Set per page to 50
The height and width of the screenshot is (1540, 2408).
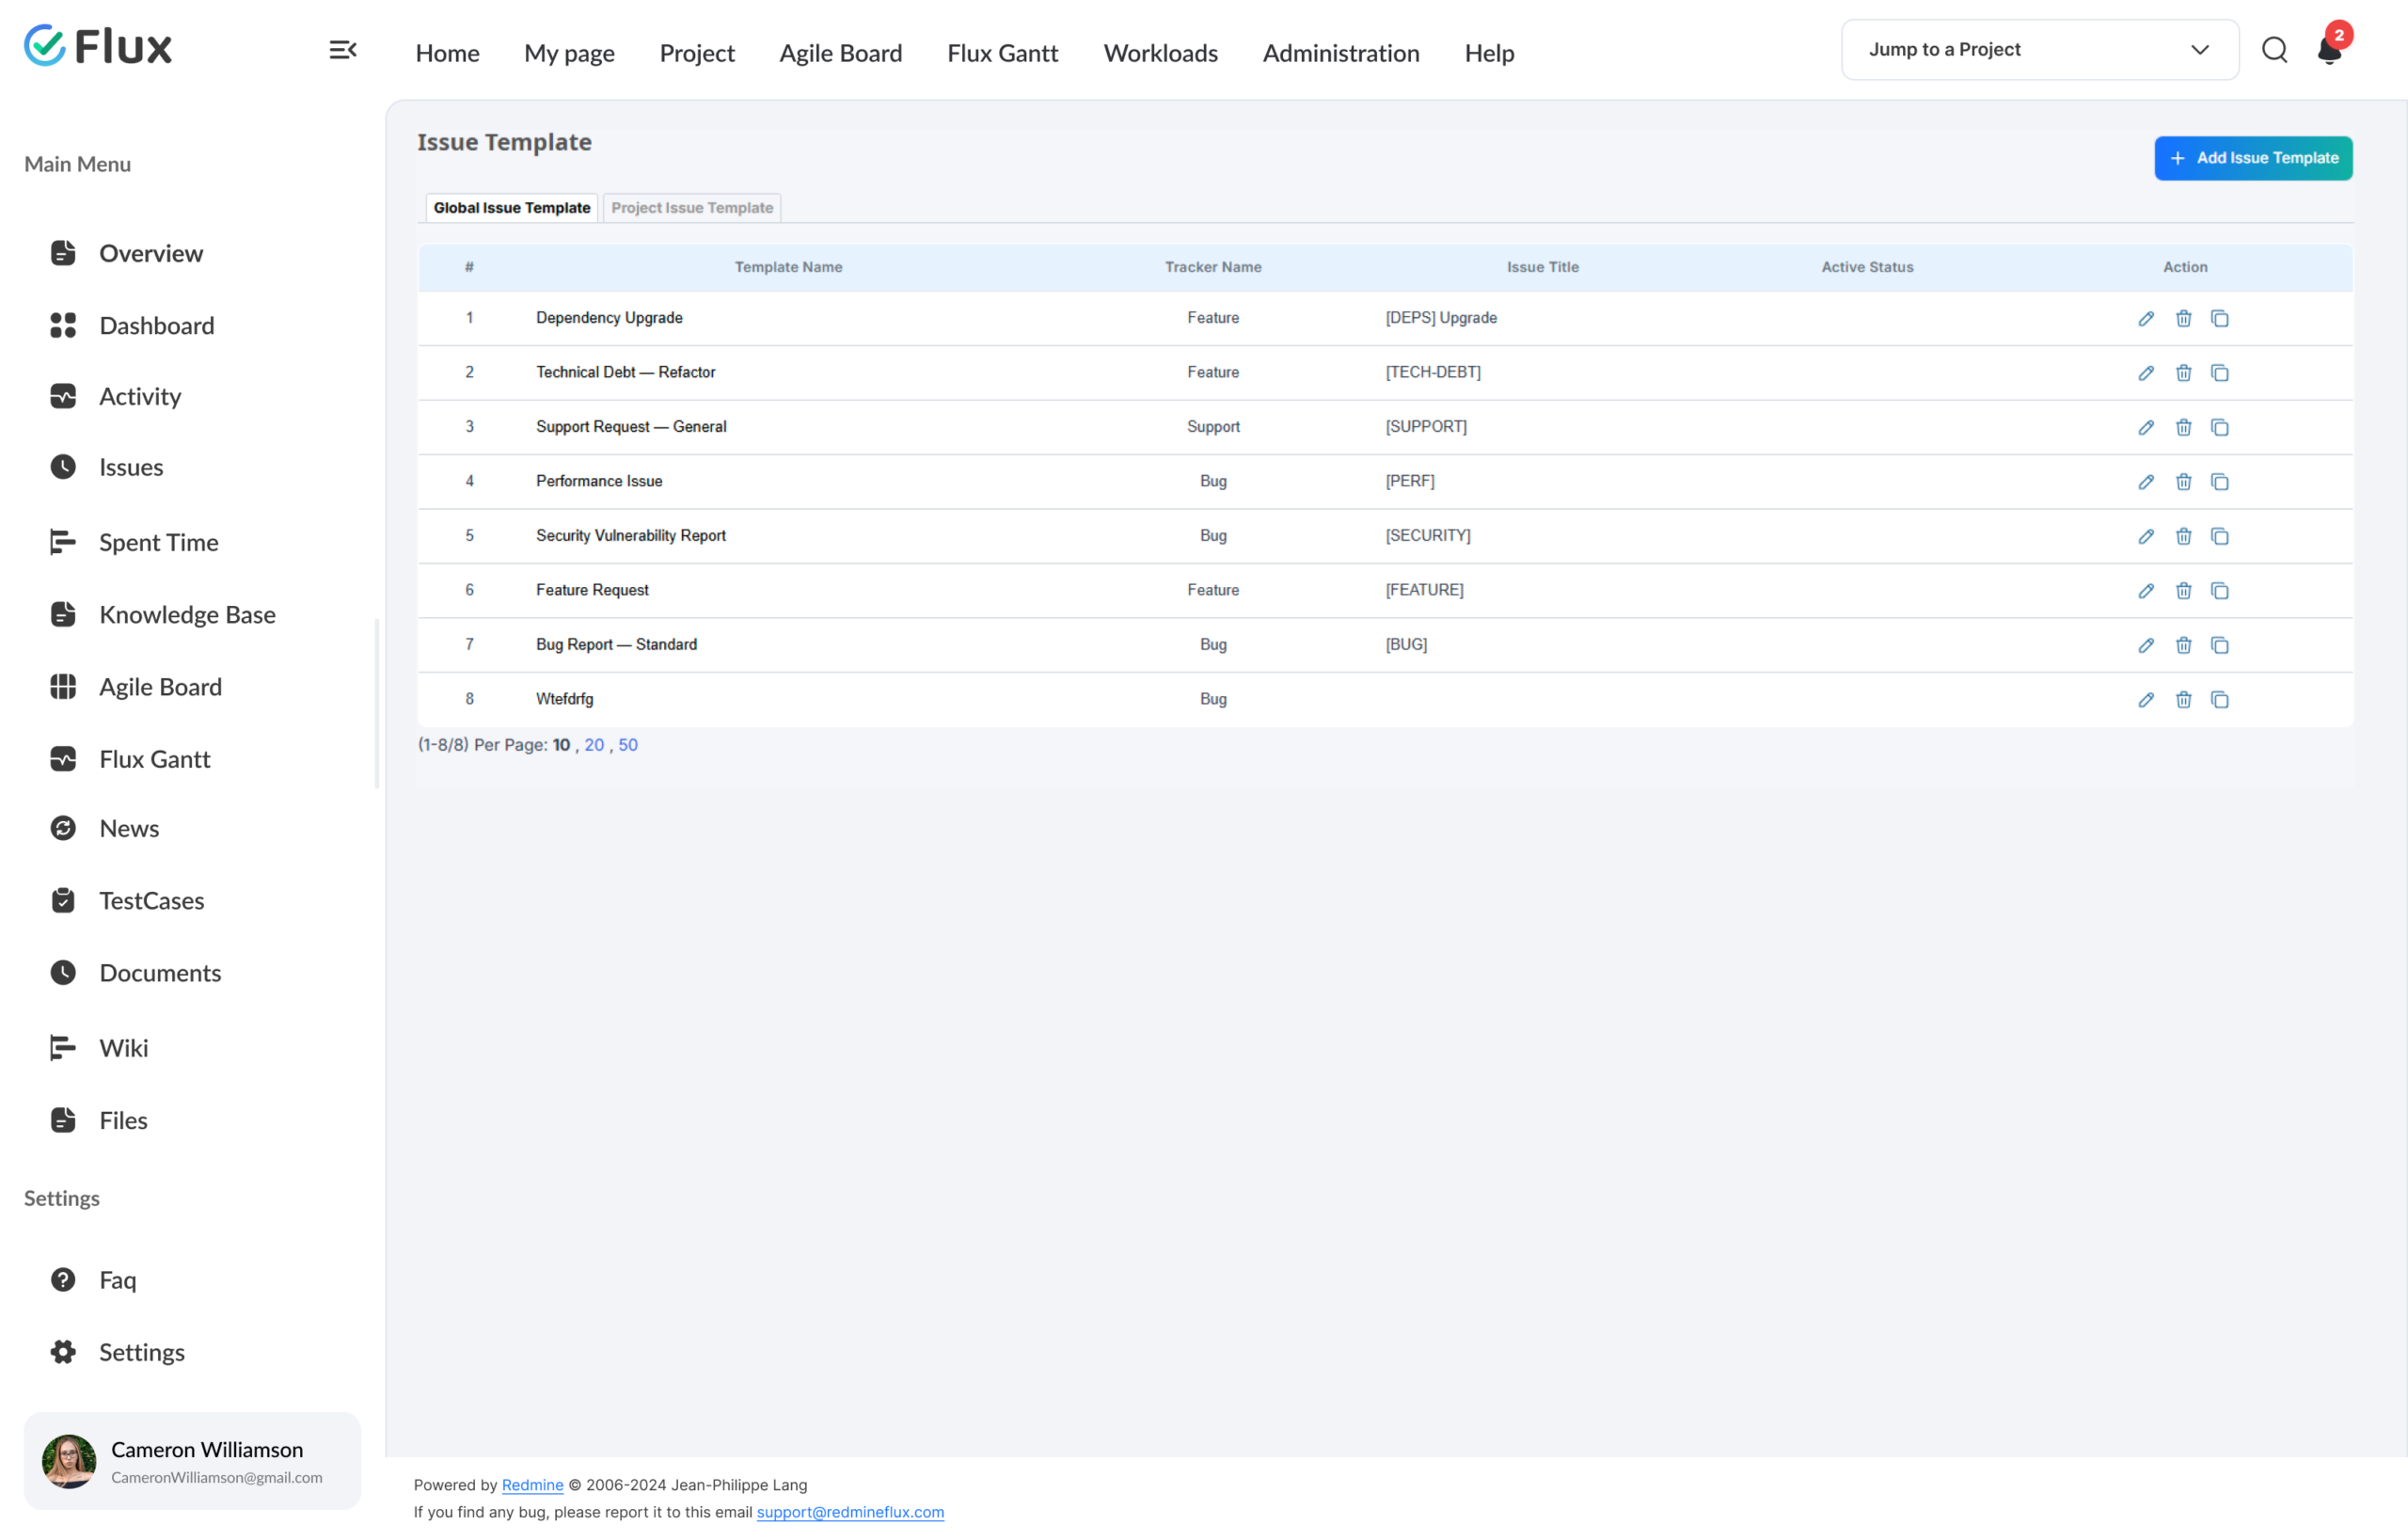point(628,745)
